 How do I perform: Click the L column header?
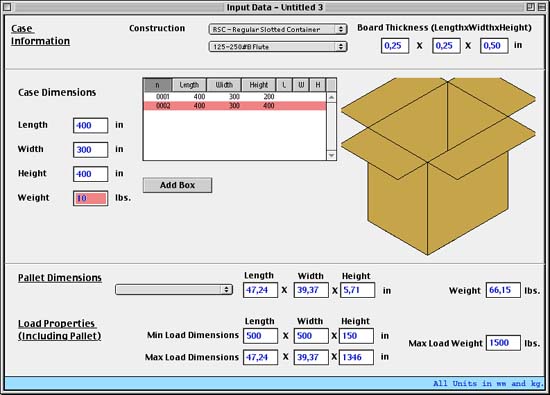click(x=284, y=85)
